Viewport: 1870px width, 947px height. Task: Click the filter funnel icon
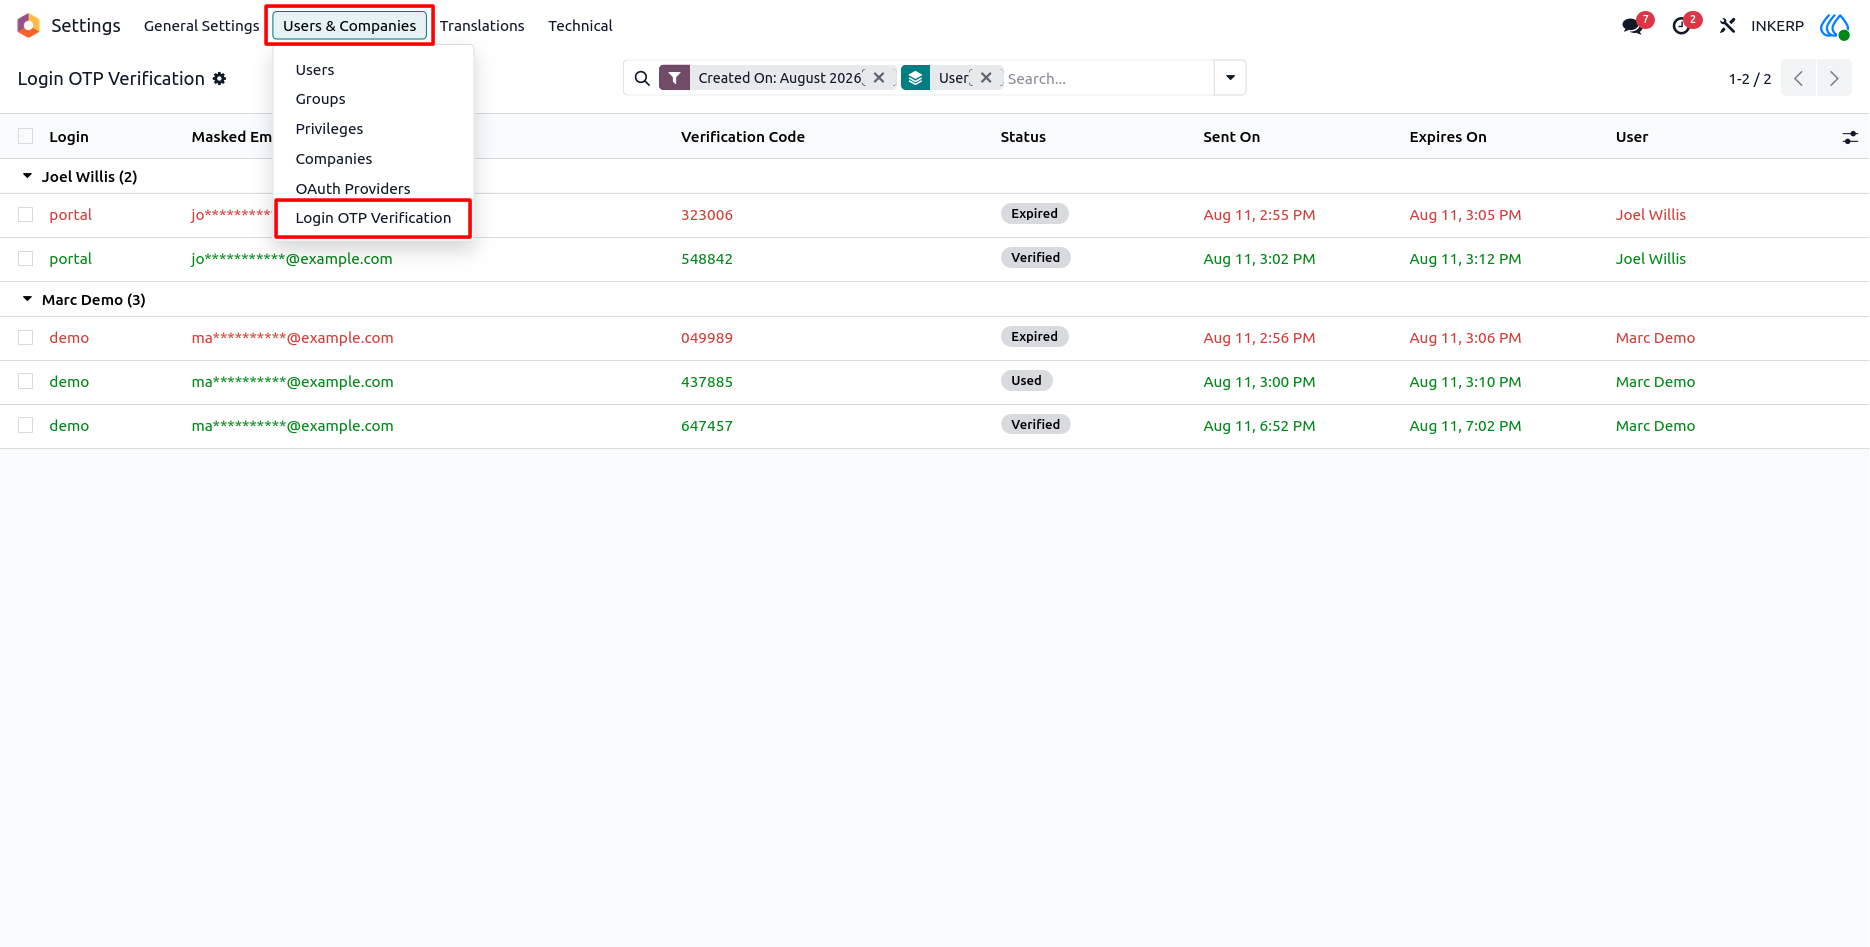[675, 78]
